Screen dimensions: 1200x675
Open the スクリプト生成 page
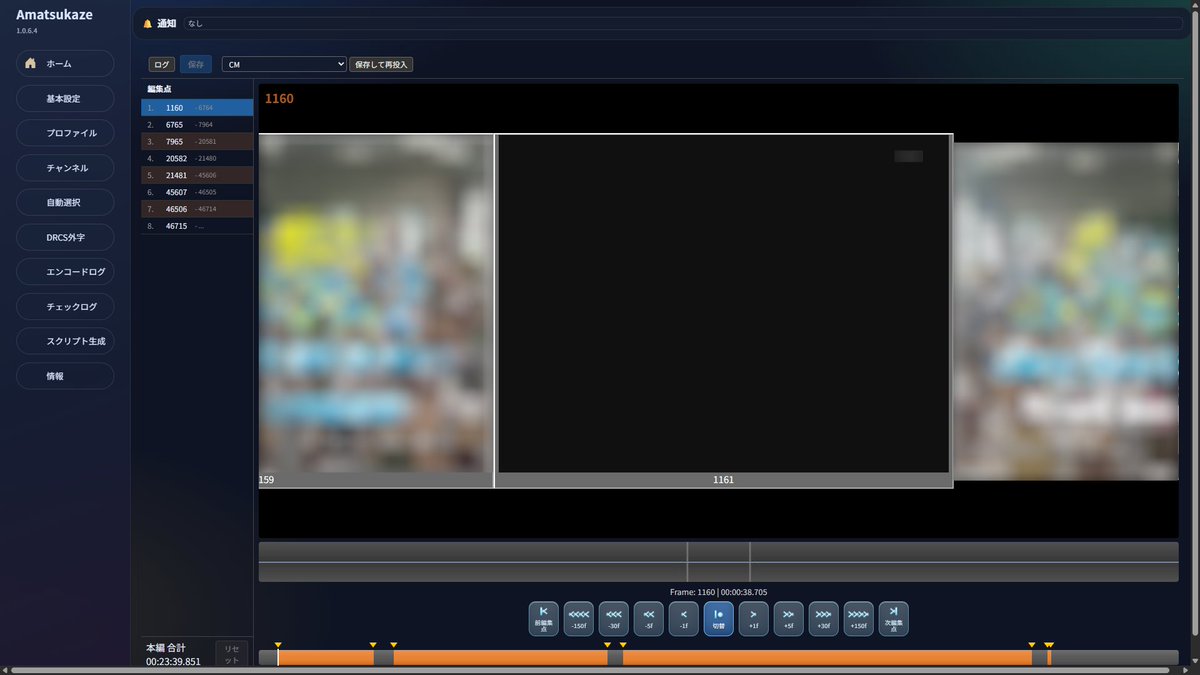tap(65, 341)
